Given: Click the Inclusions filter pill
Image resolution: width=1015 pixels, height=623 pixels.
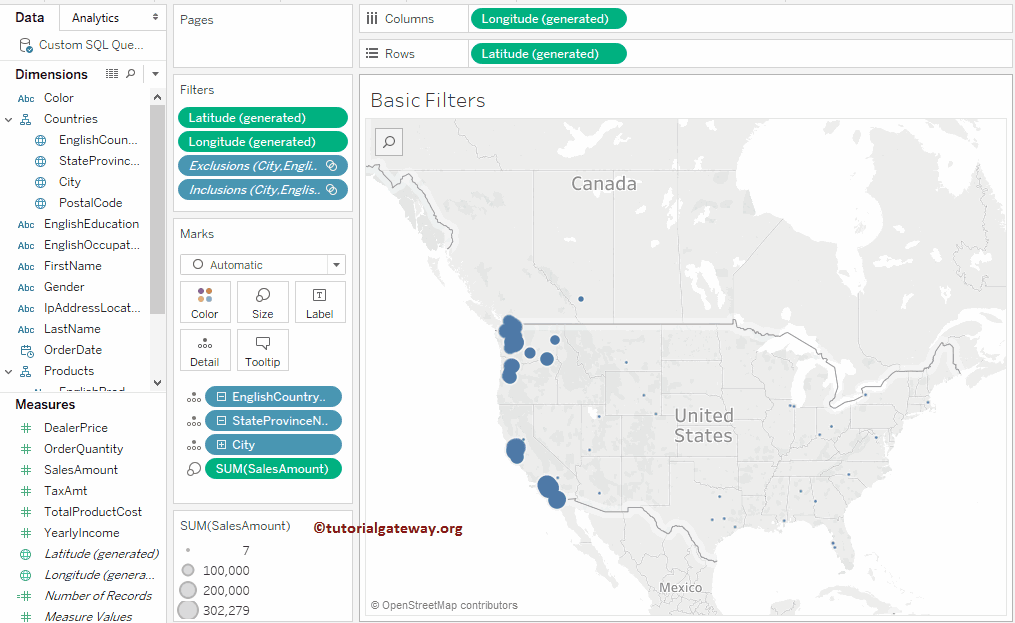Looking at the screenshot, I should point(263,190).
